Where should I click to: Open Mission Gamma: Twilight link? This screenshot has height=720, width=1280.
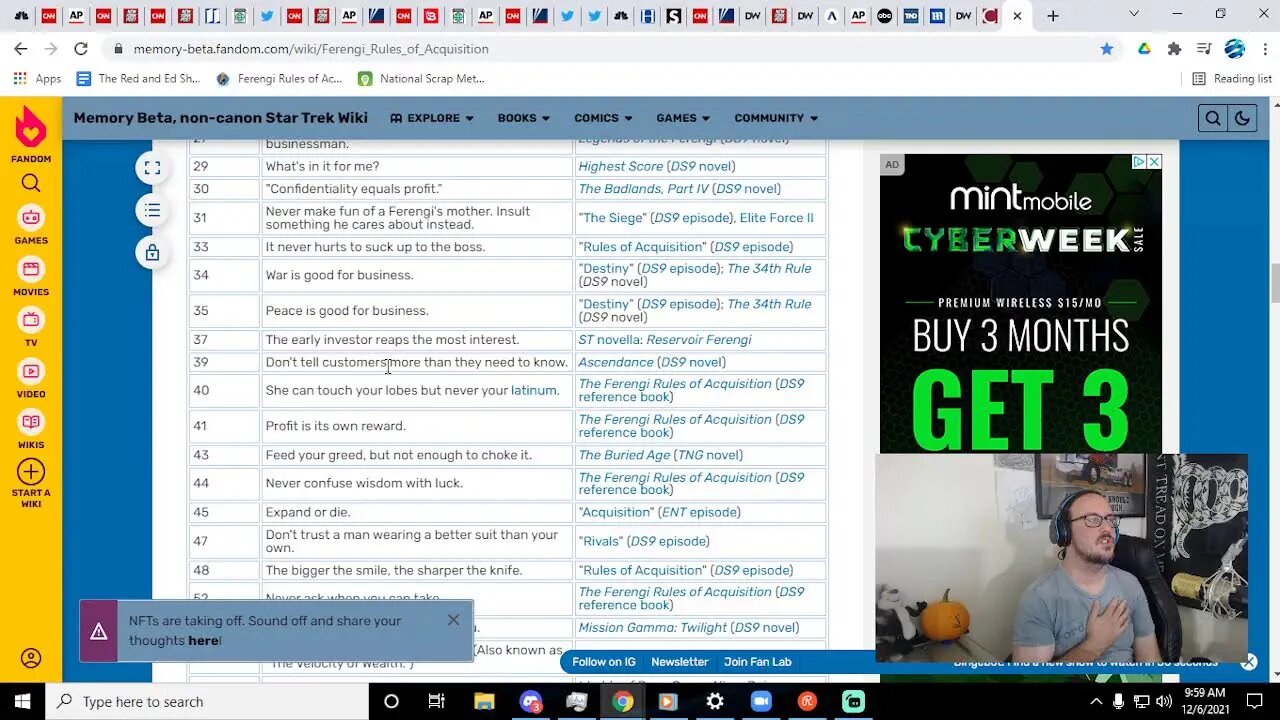[x=653, y=628]
